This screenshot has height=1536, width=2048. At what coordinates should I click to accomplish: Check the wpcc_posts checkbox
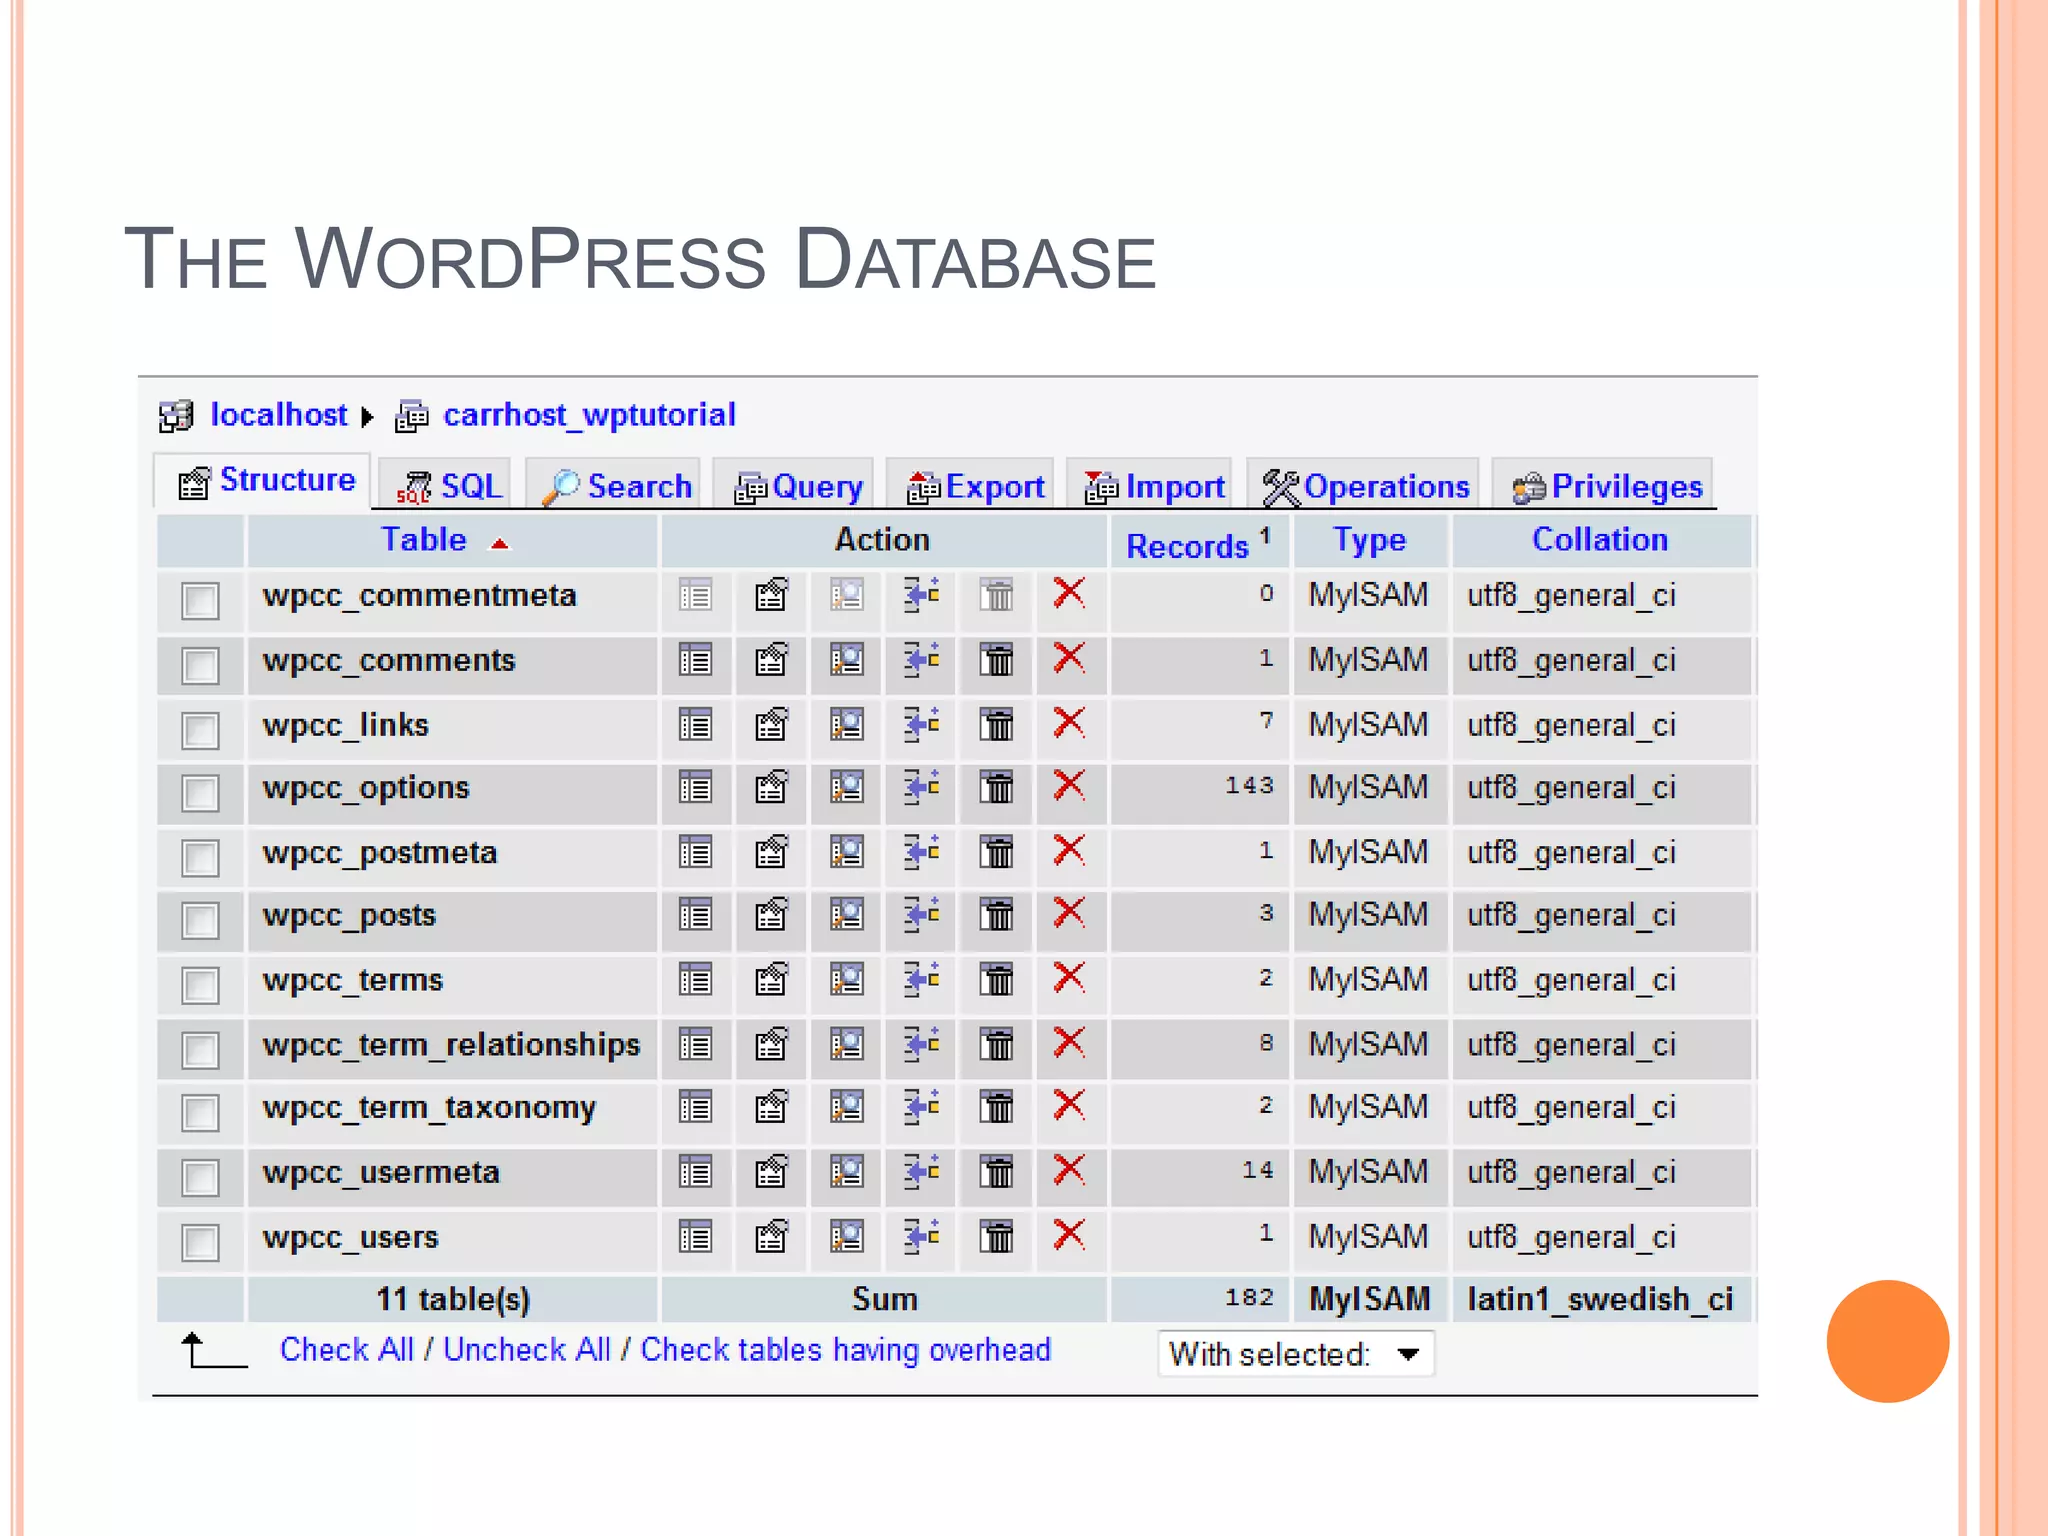[x=200, y=920]
